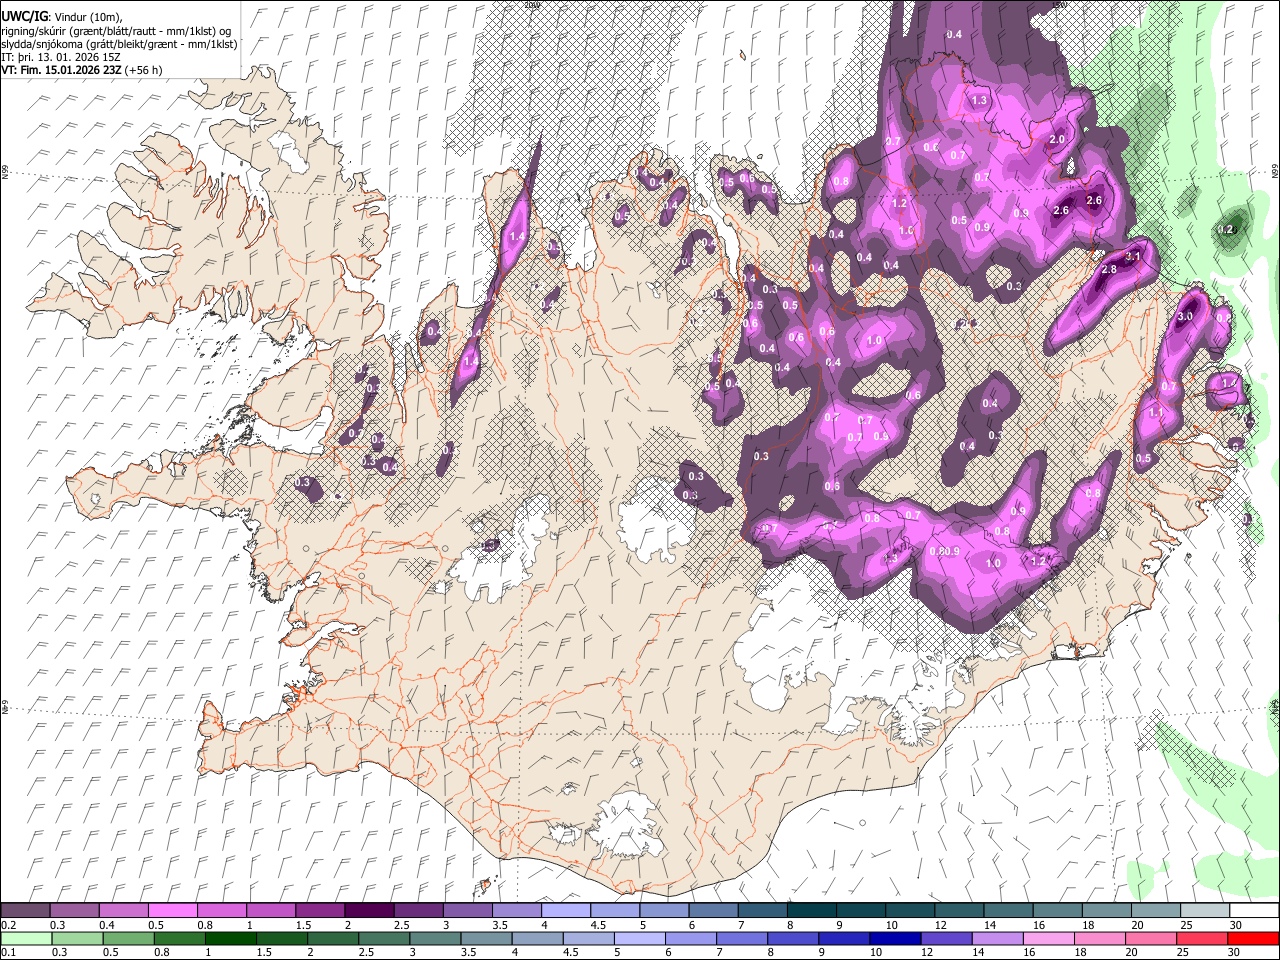Click the 'IT: þri. 13. 01. 2026 15Z' line
This screenshot has height=960, width=1280.
[x=62, y=57]
